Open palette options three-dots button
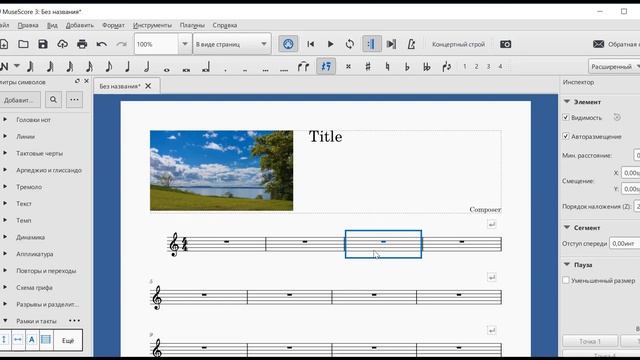The width and height of the screenshot is (640, 360). [x=74, y=100]
